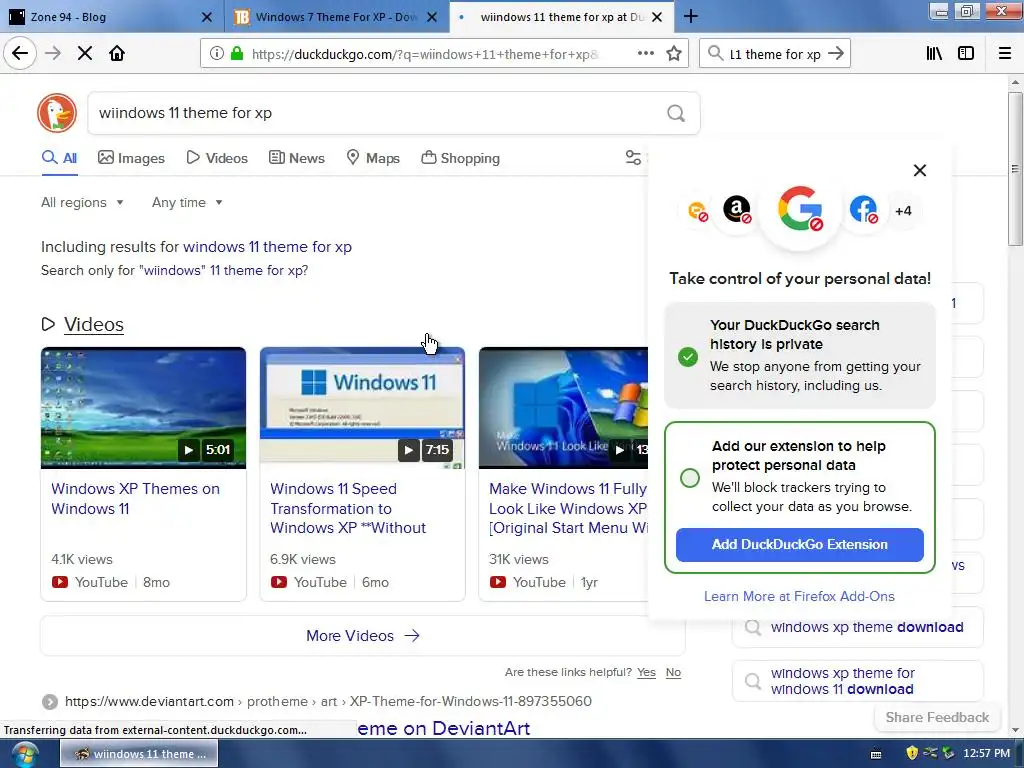Focus the browser address bar URL
The width and height of the screenshot is (1024, 768).
424,54
